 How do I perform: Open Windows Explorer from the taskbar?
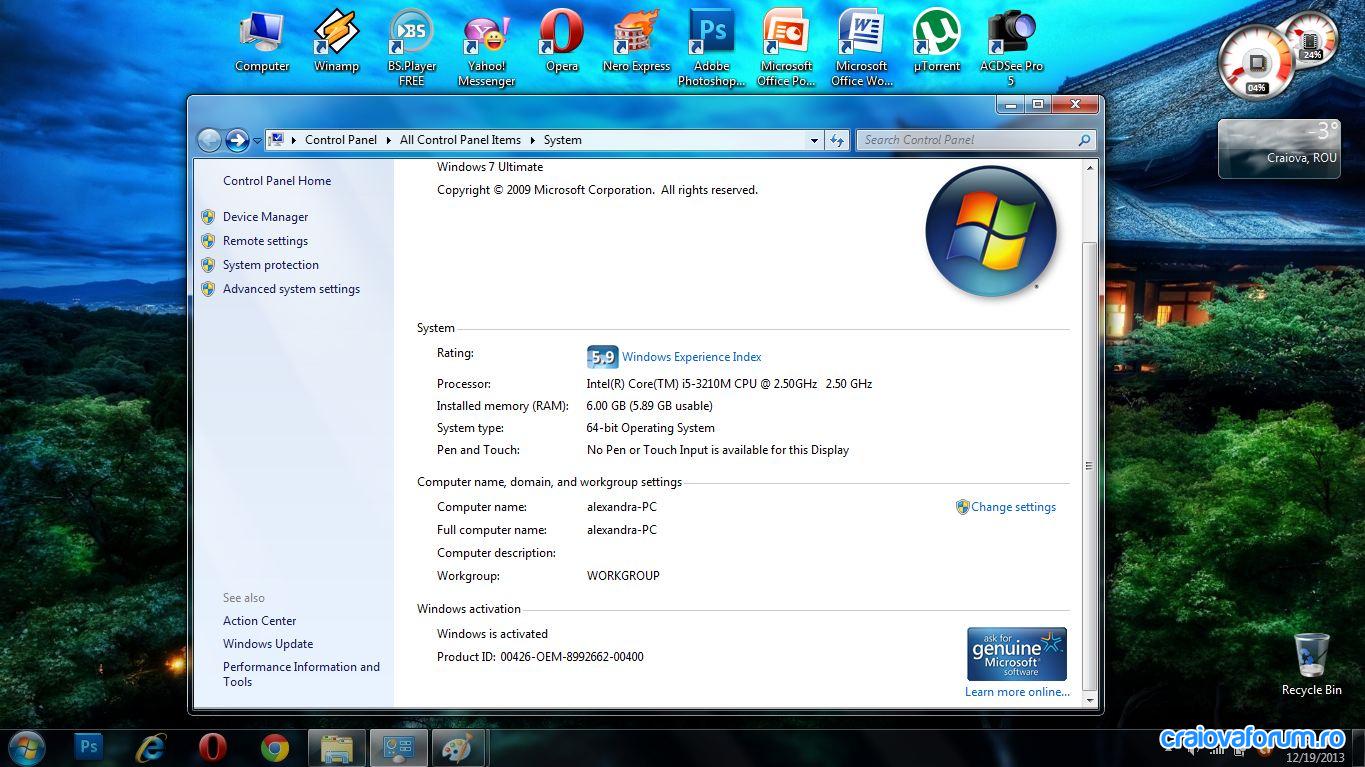(x=336, y=747)
